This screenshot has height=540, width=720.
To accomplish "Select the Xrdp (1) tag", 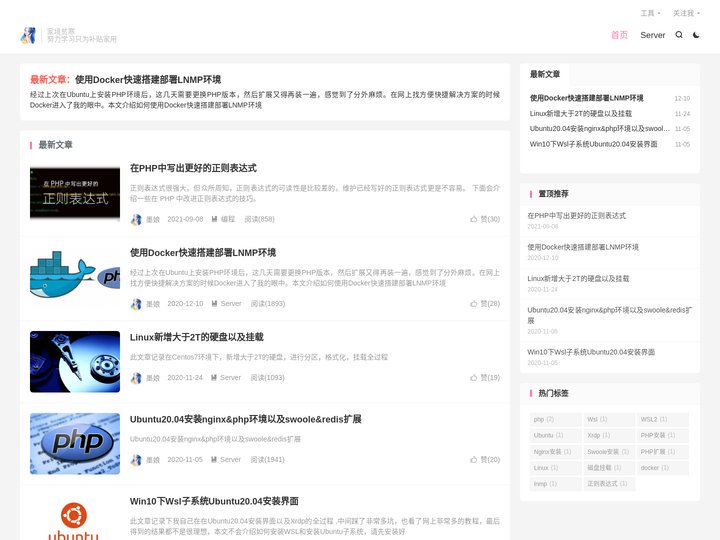I will pyautogui.click(x=609, y=435).
